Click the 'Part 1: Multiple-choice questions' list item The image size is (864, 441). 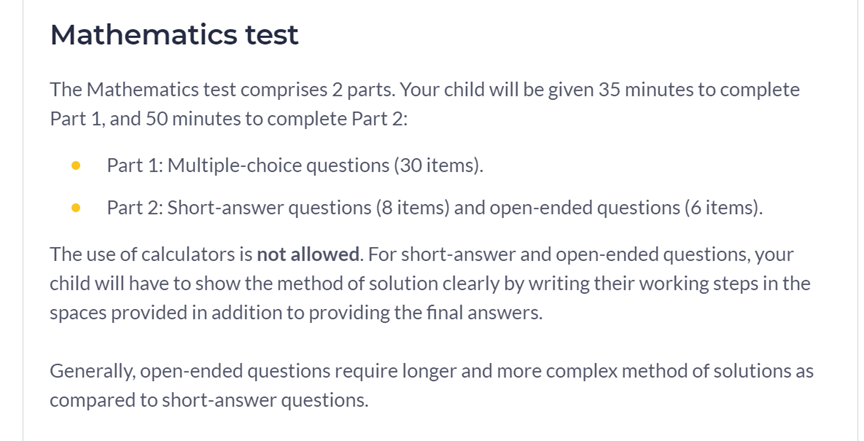[x=295, y=165]
